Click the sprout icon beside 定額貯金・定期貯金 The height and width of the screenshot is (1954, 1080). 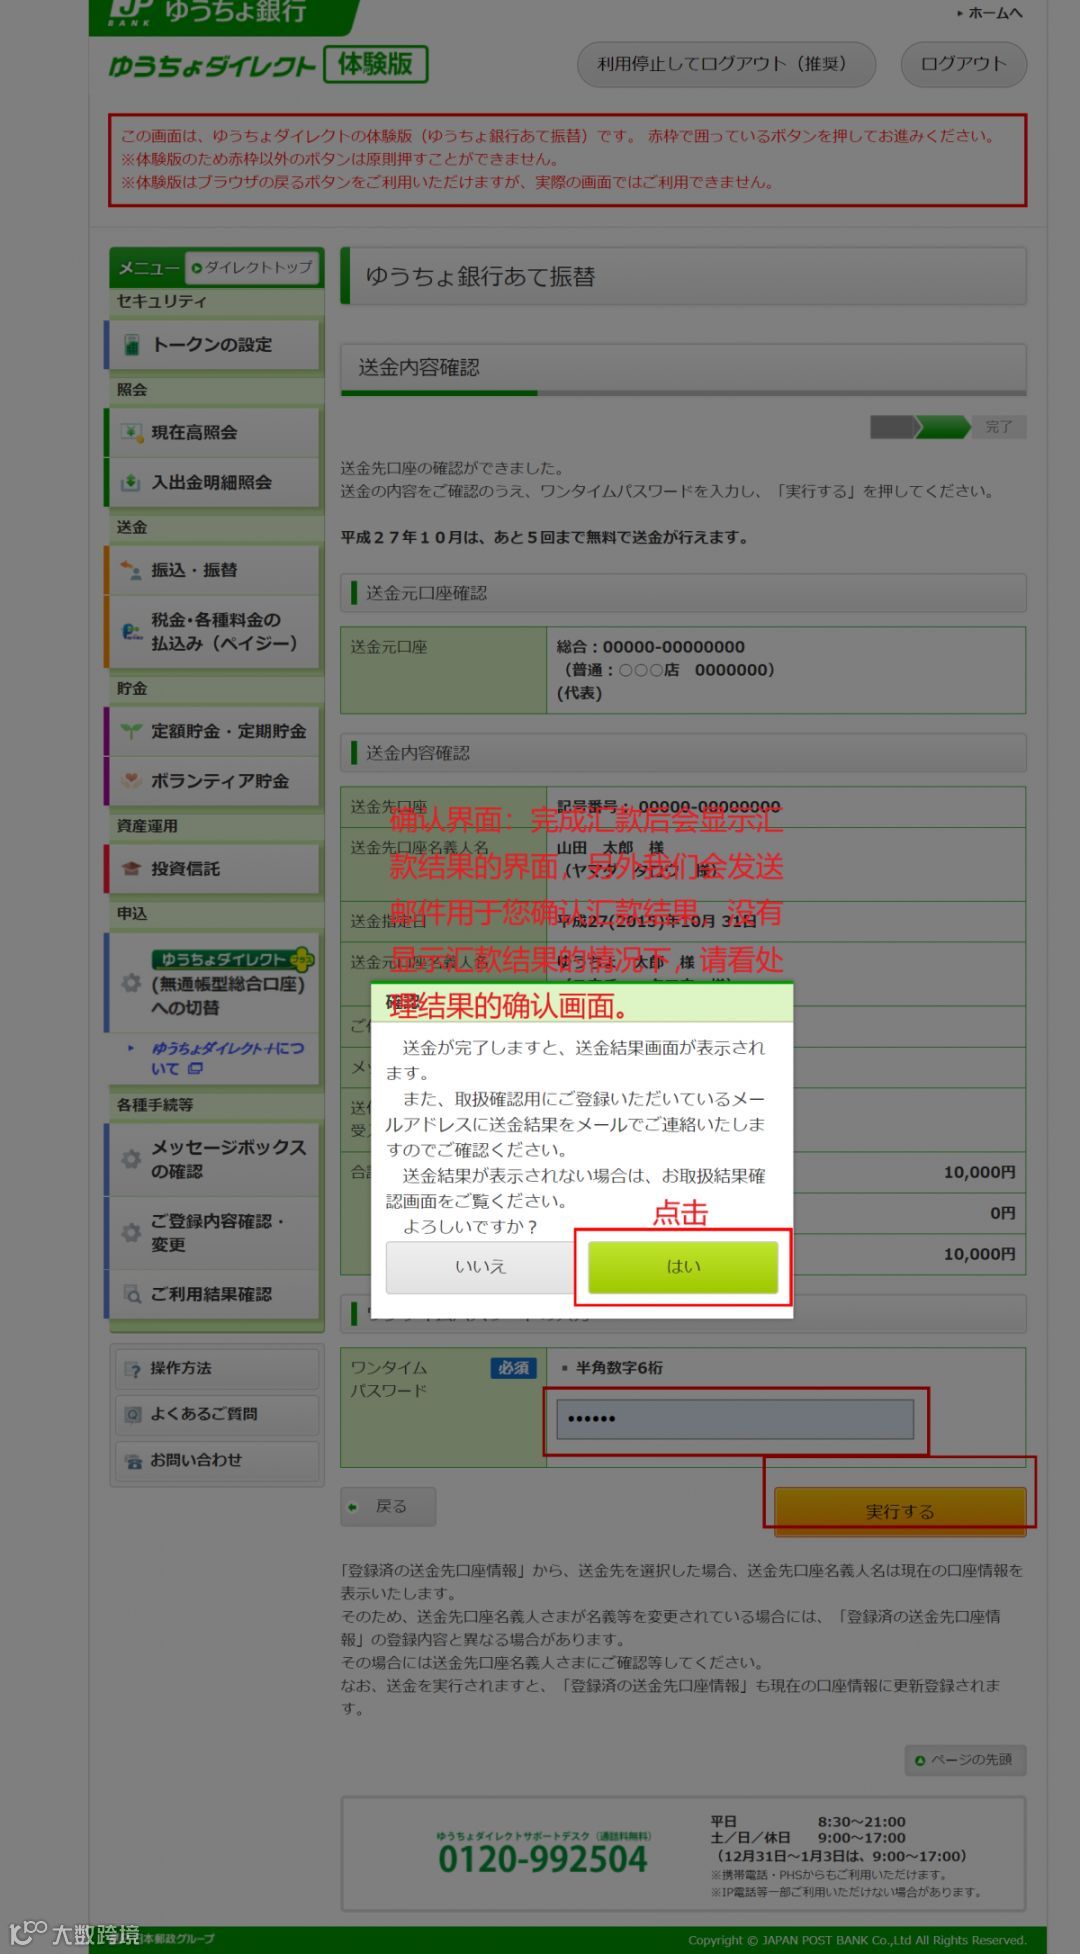point(131,731)
